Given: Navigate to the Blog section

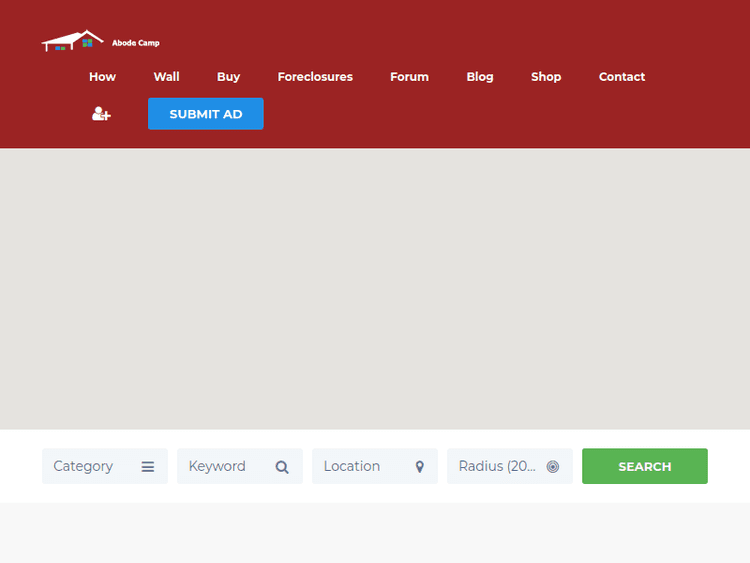Looking at the screenshot, I should (480, 77).
